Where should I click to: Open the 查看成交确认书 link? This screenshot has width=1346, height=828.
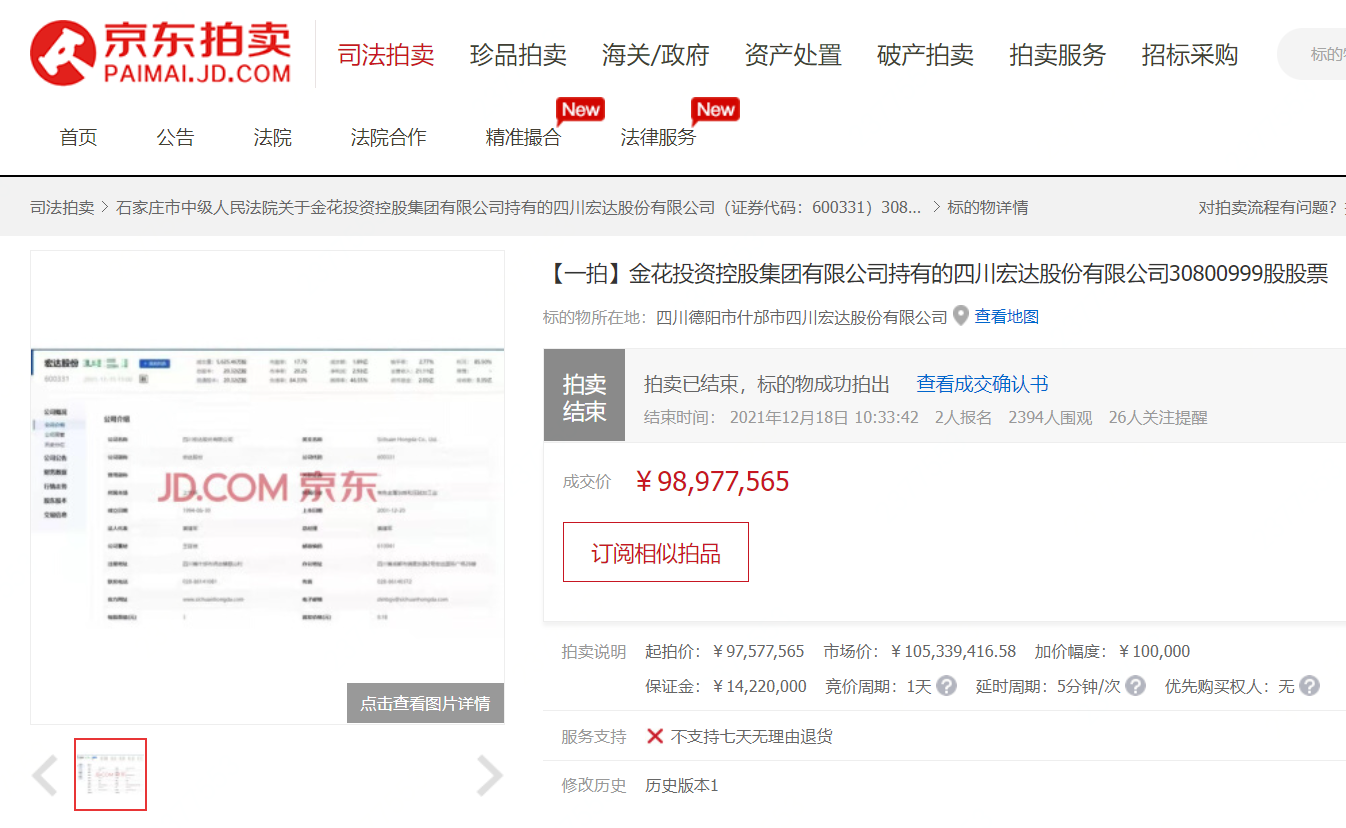tap(982, 384)
